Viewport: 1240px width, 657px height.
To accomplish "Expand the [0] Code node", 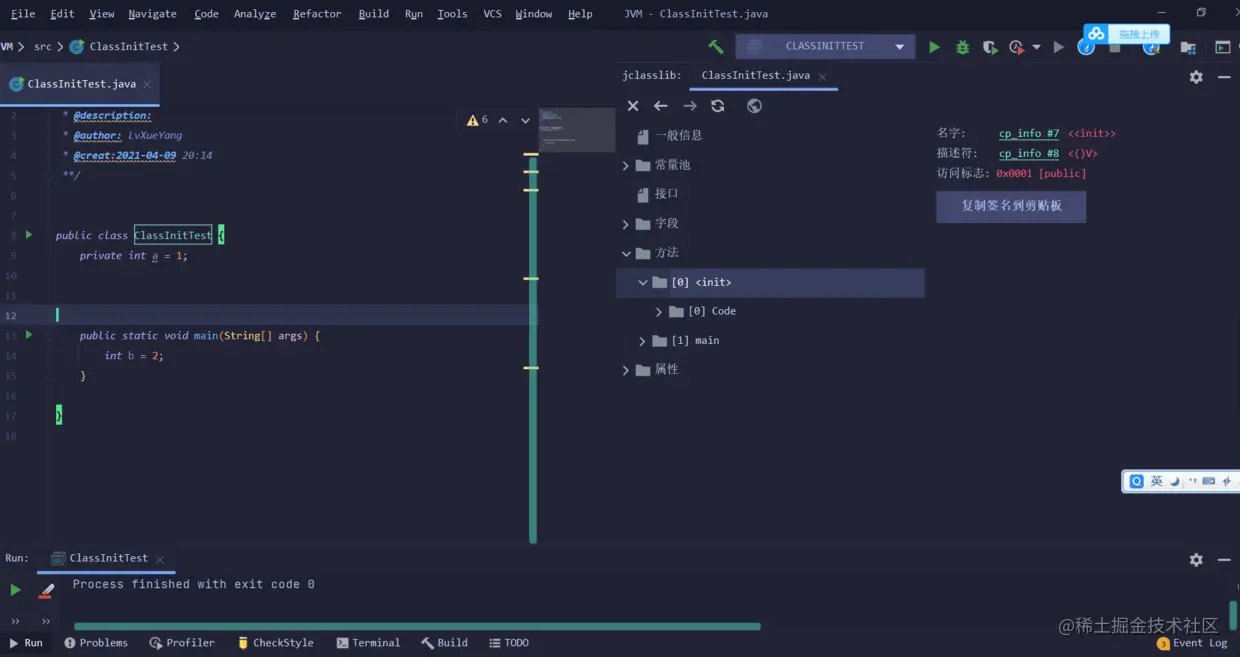I will pos(659,312).
